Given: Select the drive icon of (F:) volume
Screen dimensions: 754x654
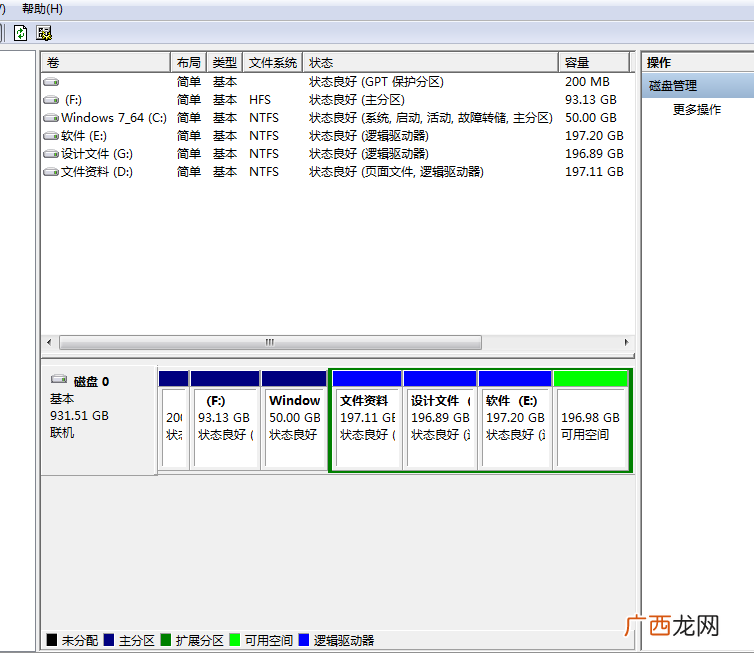Looking at the screenshot, I should click(x=51, y=100).
